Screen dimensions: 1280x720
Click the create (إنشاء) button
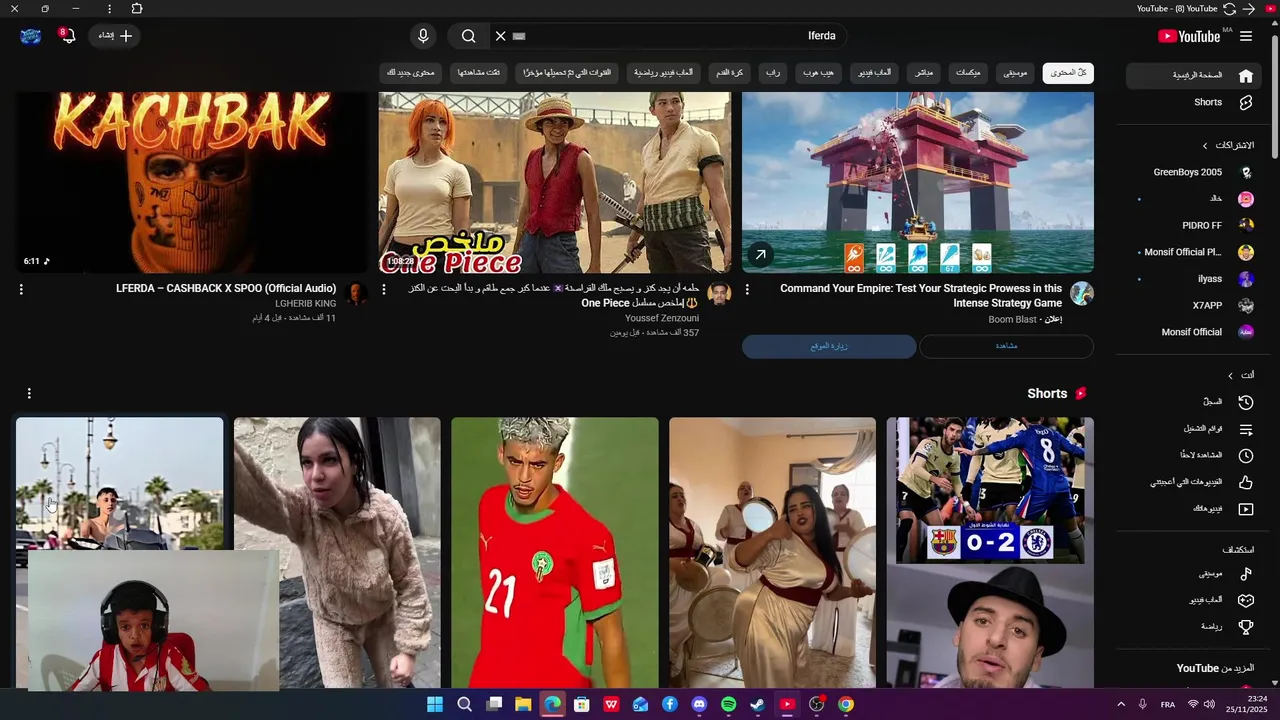pos(115,36)
